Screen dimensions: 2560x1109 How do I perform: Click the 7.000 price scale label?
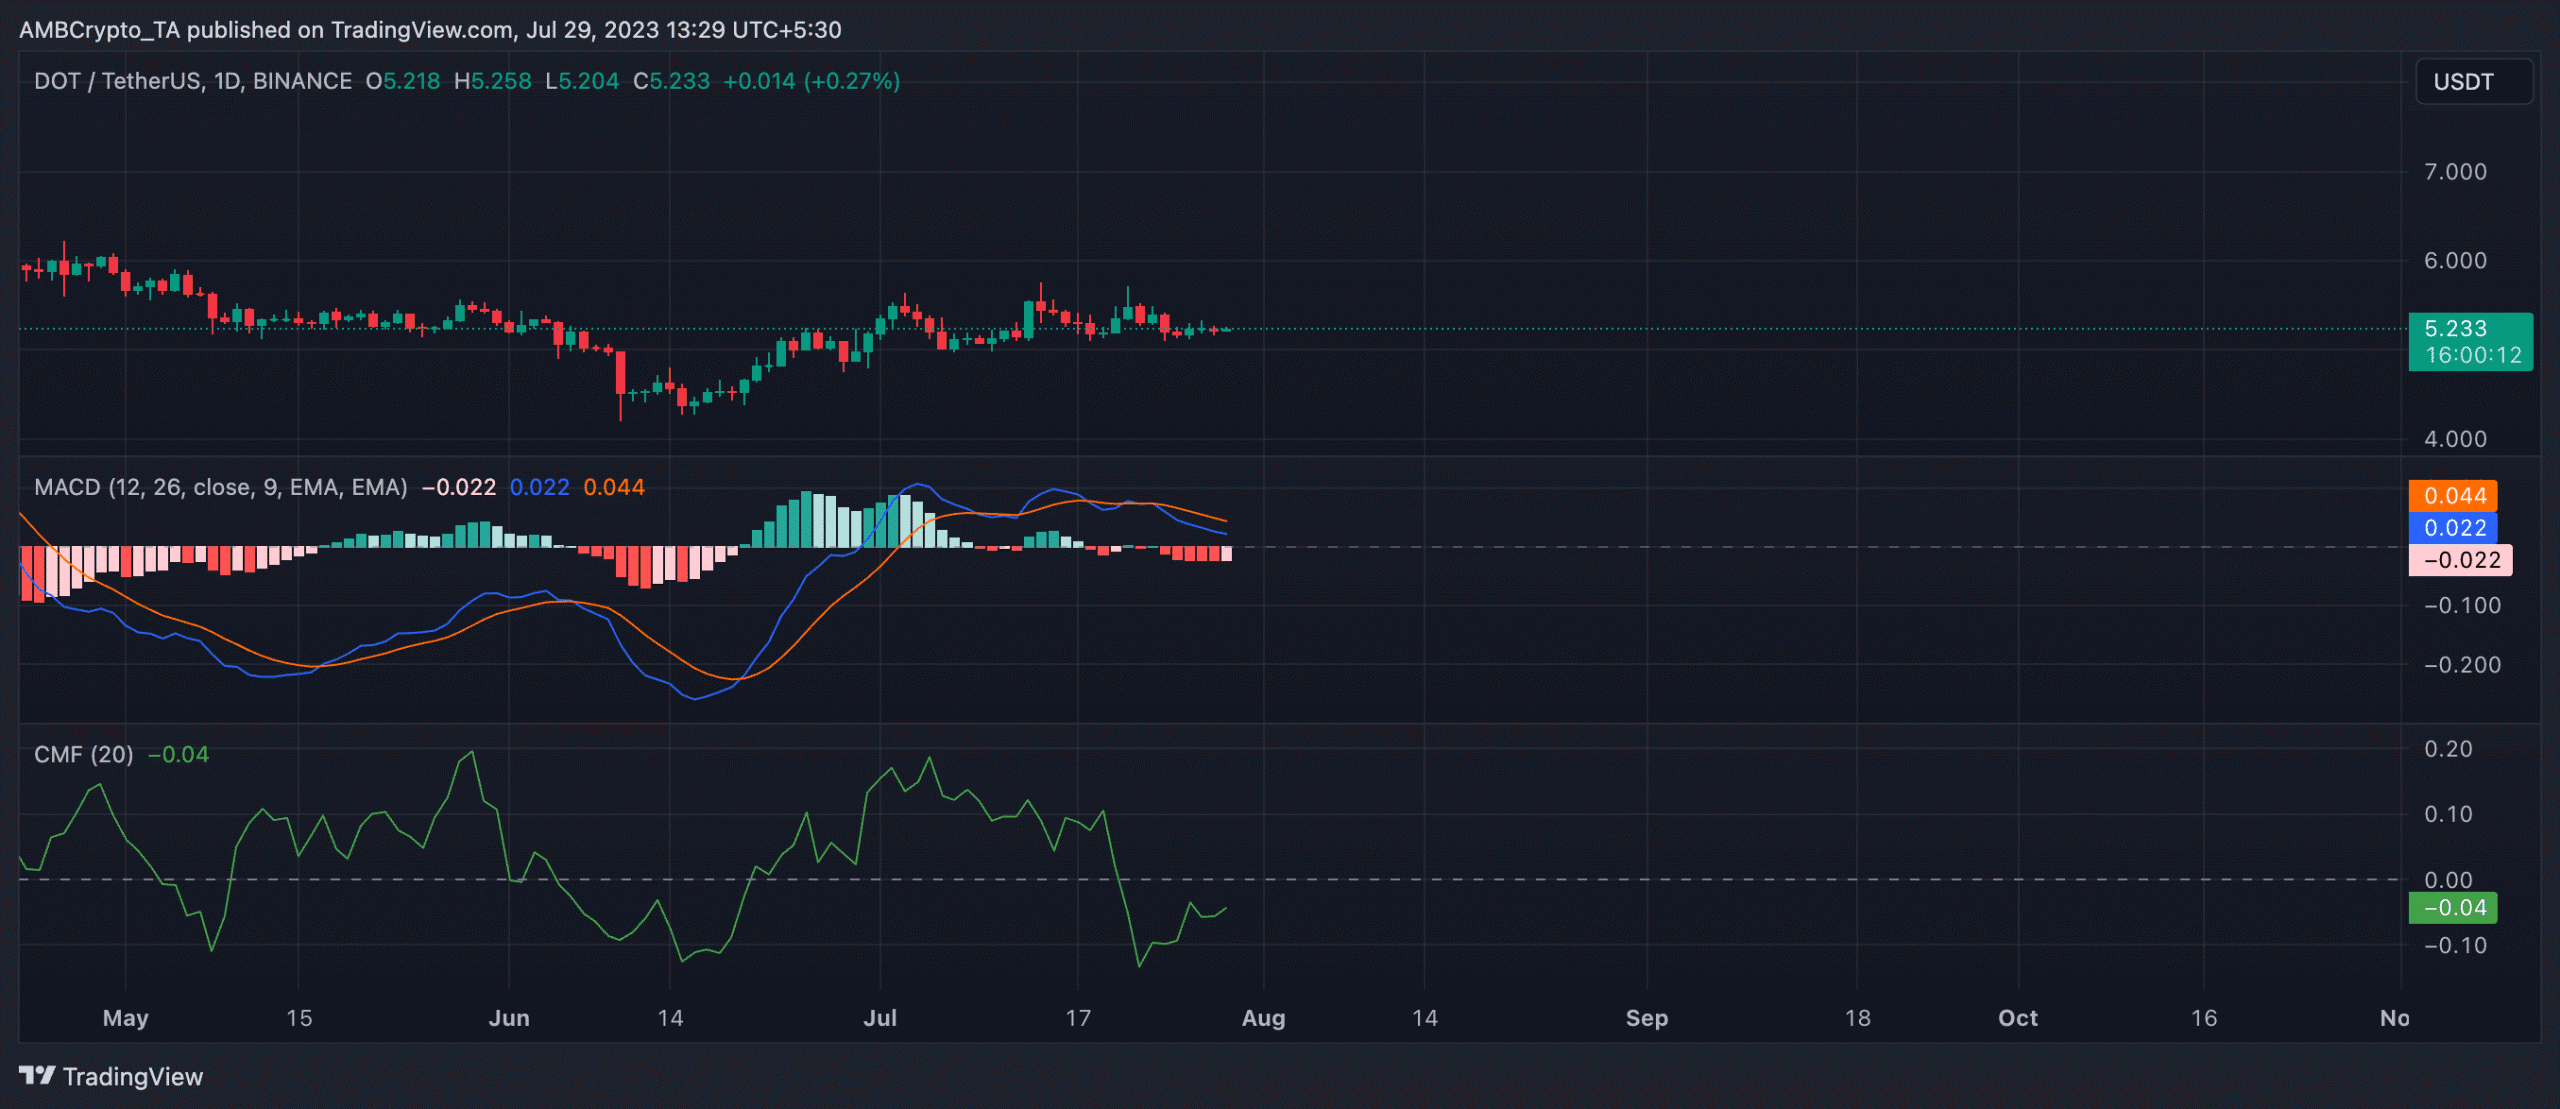[x=2455, y=172]
